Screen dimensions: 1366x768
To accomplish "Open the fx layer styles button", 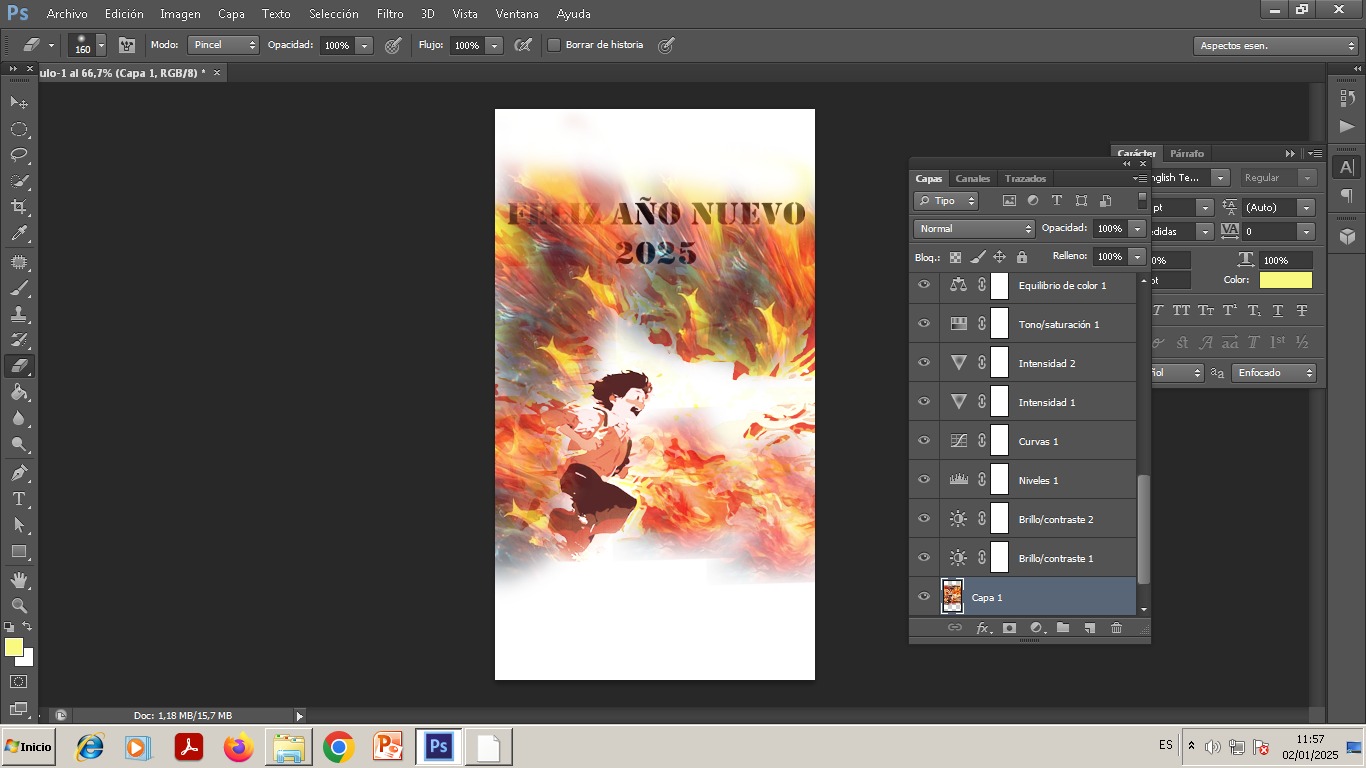I will pyautogui.click(x=983, y=628).
